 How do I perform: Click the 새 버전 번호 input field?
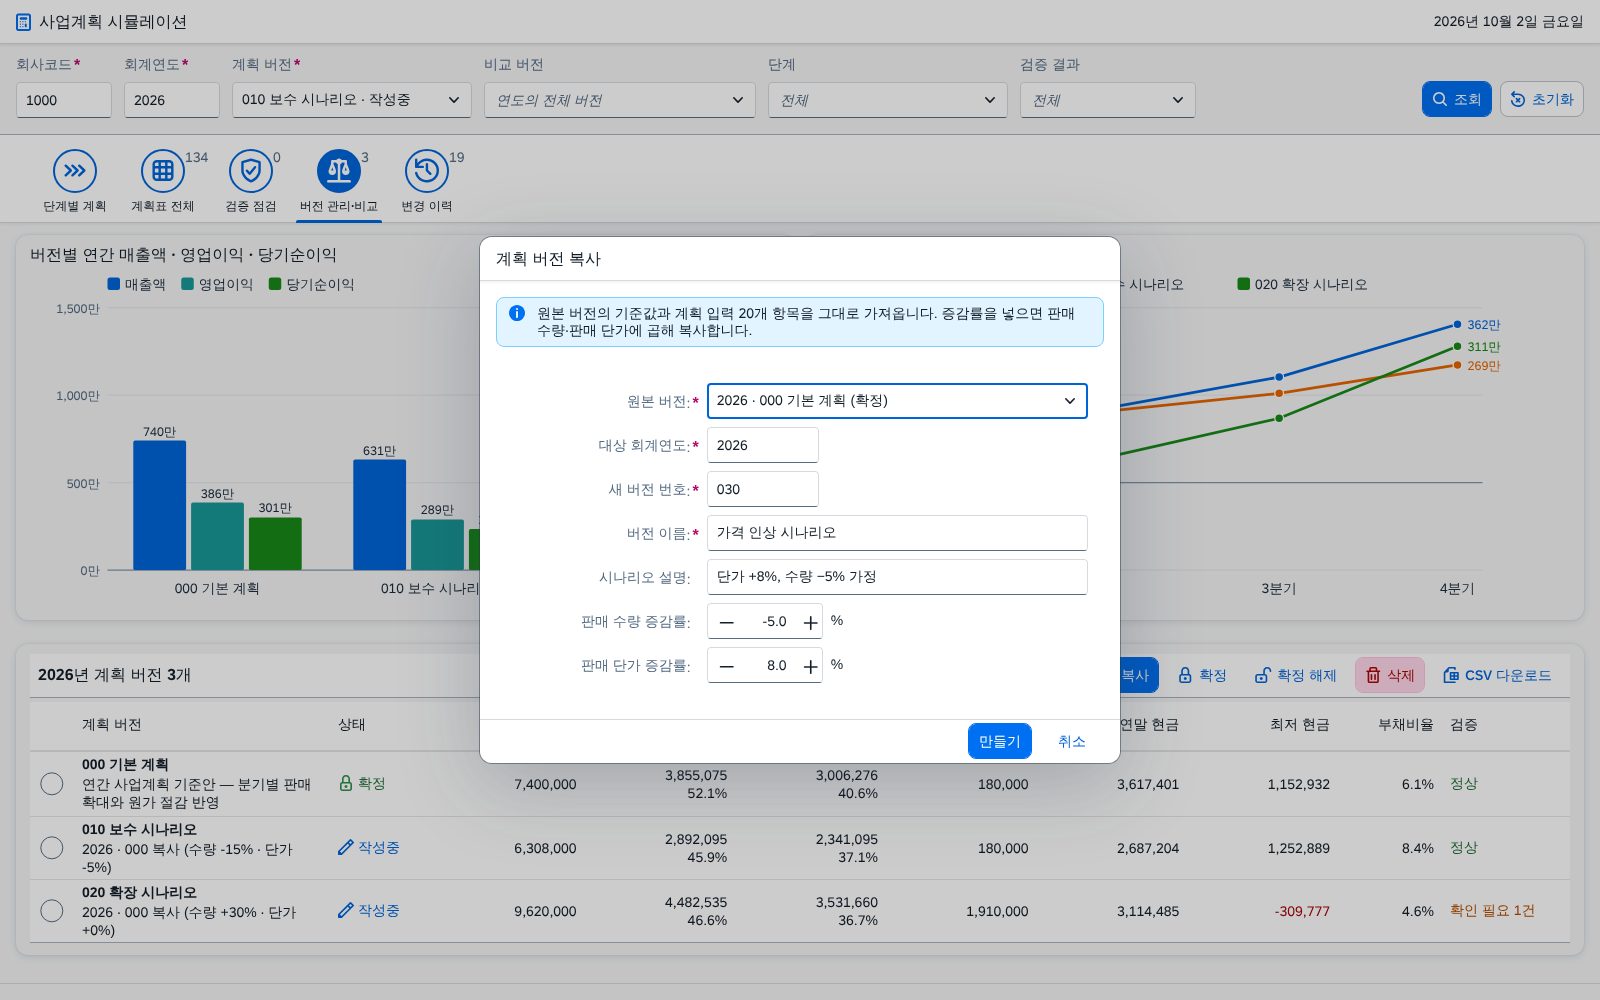coord(763,489)
